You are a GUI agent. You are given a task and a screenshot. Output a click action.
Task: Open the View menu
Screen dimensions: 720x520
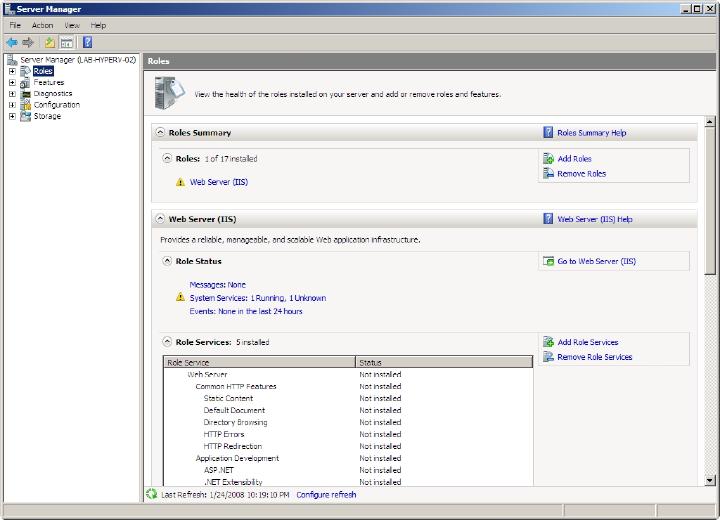(x=72, y=25)
